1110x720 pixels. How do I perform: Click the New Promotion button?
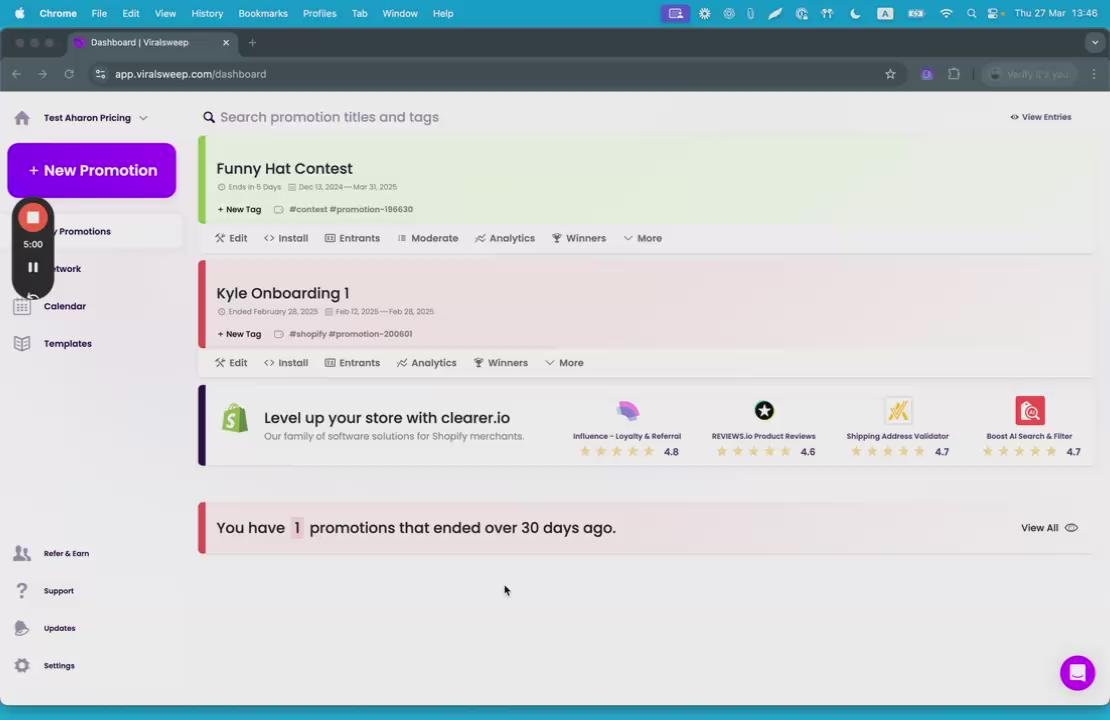coord(92,171)
